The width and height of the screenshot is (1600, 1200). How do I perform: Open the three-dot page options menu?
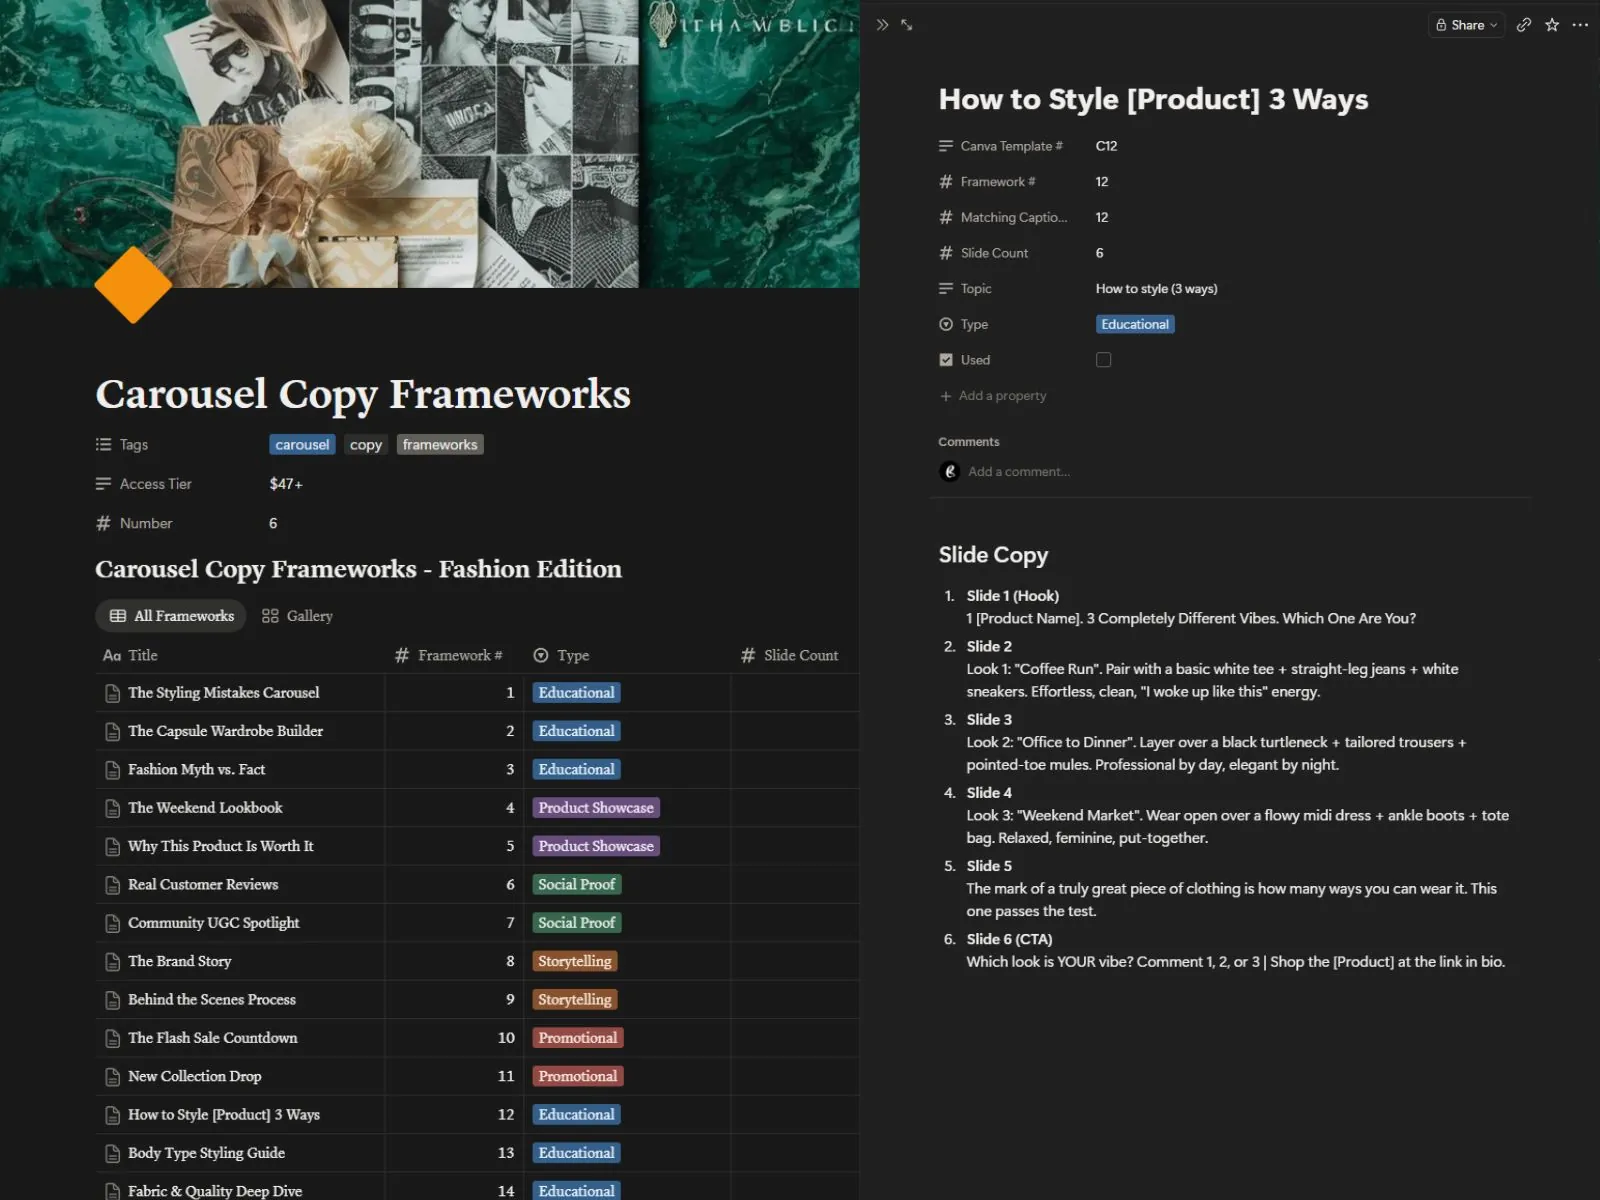1580,25
